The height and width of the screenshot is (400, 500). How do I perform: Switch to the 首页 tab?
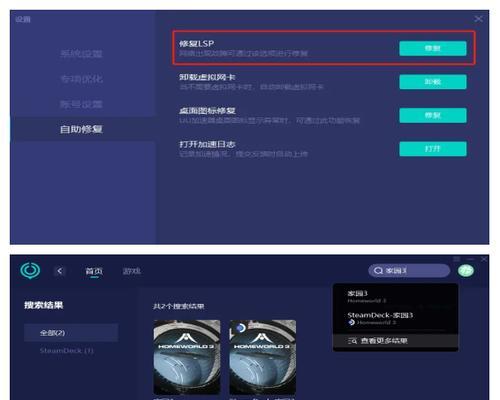[94, 271]
